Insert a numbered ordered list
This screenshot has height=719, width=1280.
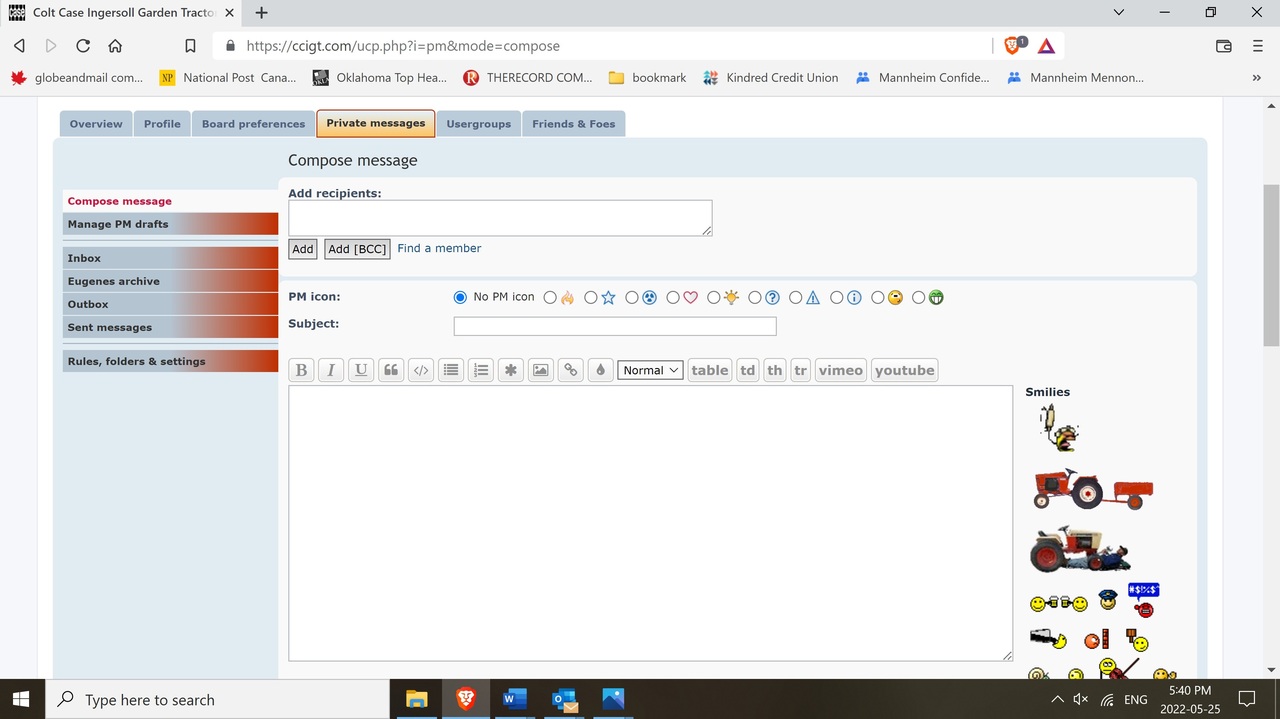[481, 370]
